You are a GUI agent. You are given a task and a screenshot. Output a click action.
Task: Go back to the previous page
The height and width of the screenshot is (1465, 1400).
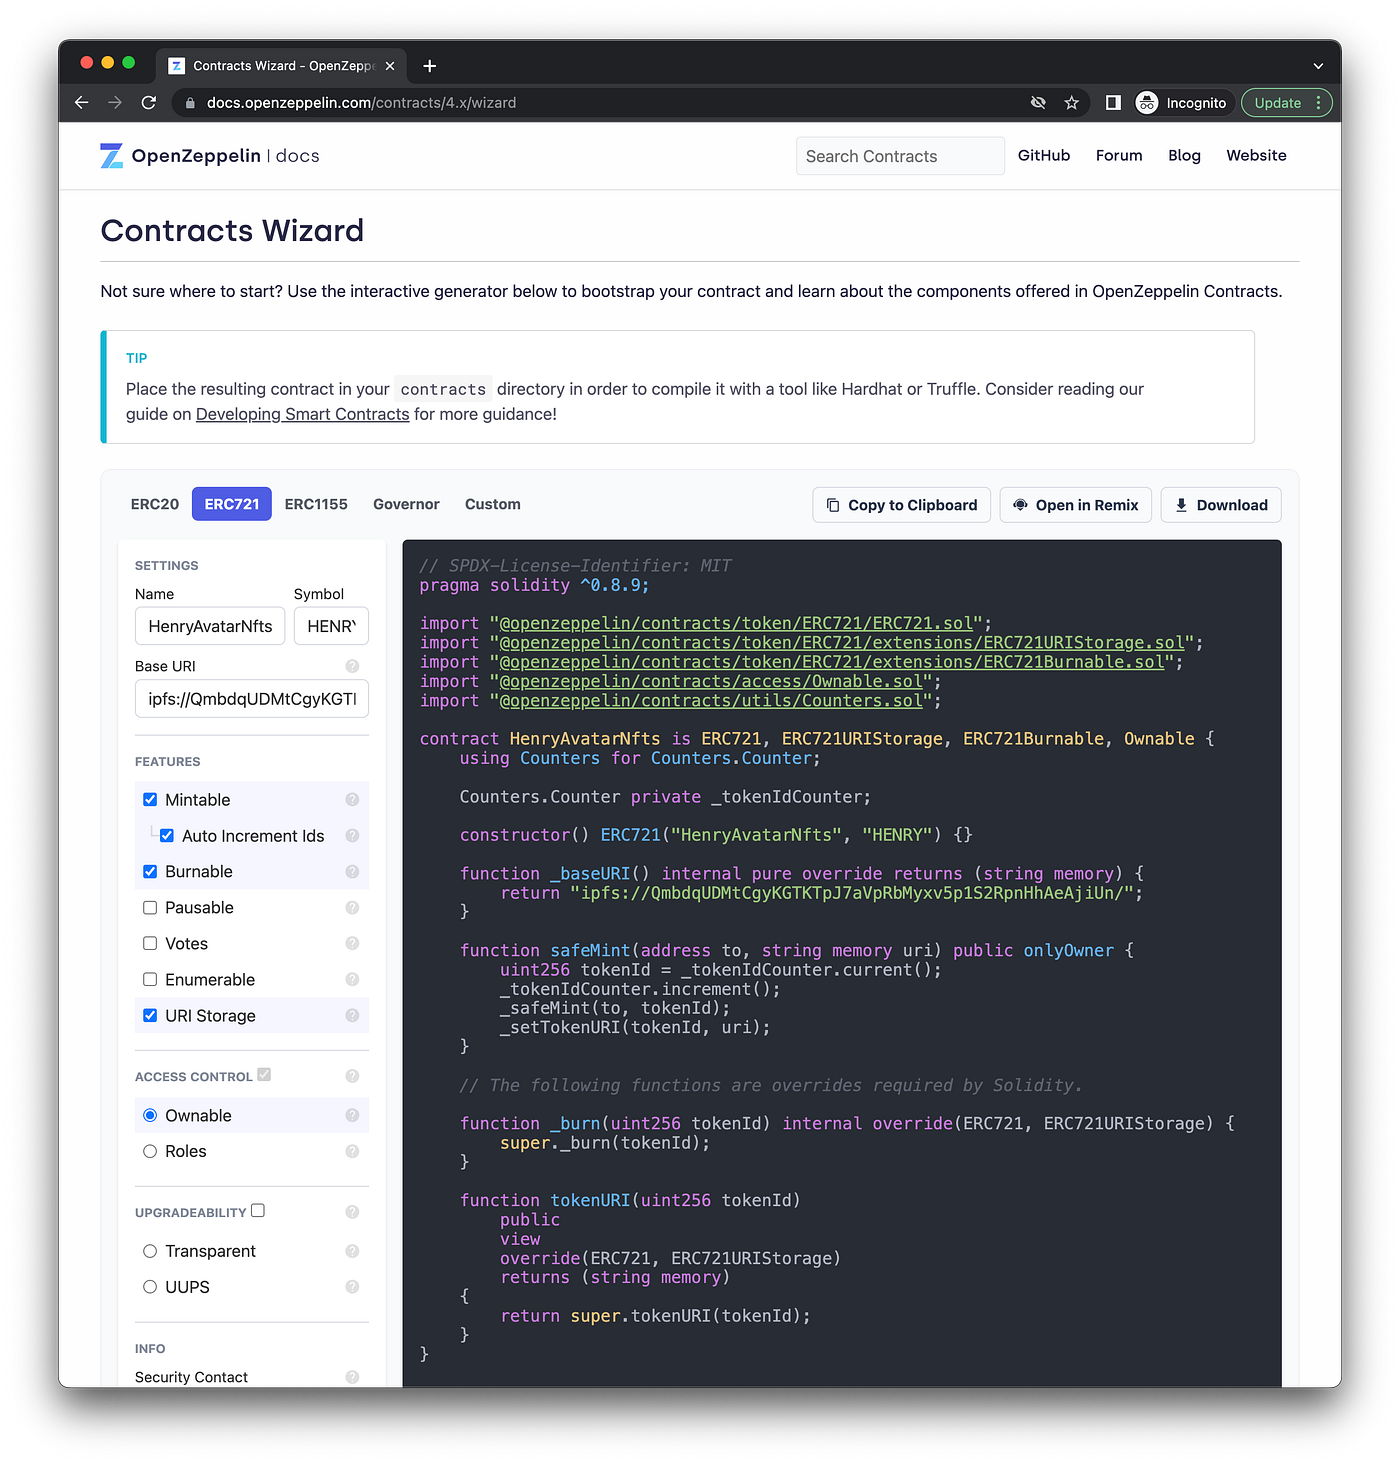[82, 103]
